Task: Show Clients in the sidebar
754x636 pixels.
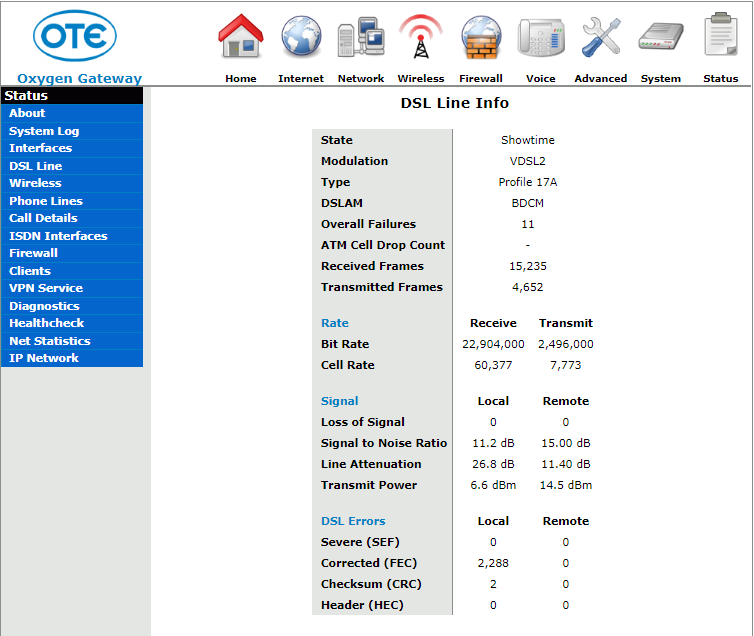Action: [x=72, y=271]
